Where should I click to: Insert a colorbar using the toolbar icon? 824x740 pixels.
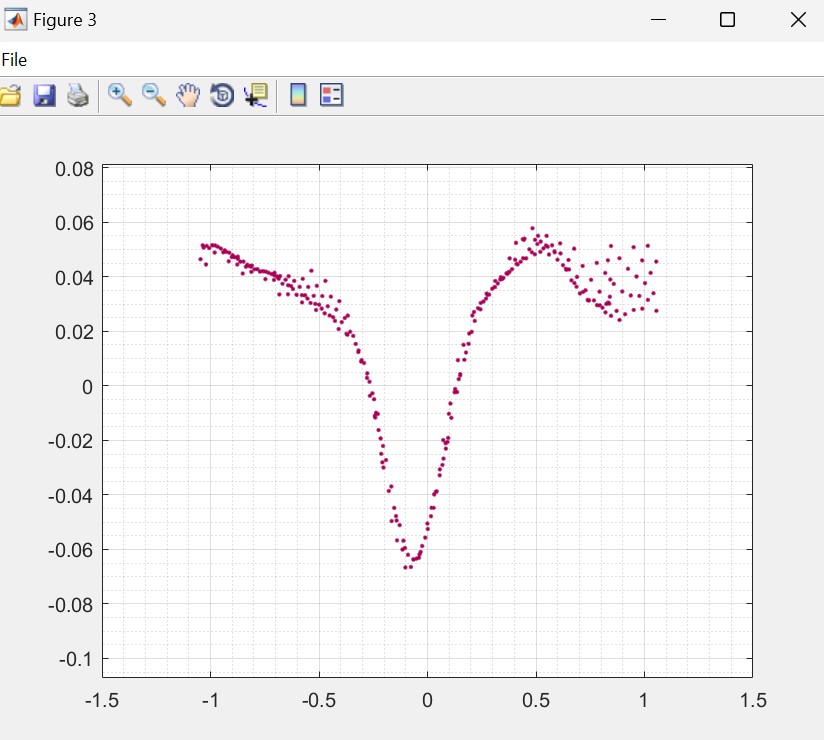tap(297, 96)
